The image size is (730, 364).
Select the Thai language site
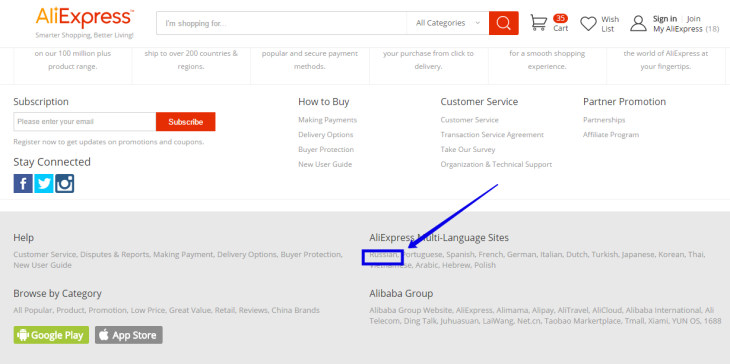[x=696, y=255]
